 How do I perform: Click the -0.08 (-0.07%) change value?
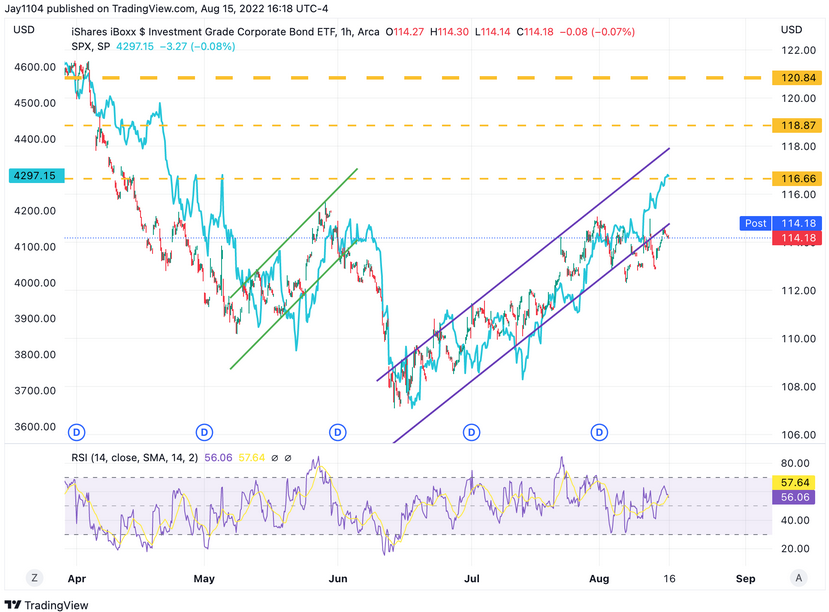pos(597,32)
